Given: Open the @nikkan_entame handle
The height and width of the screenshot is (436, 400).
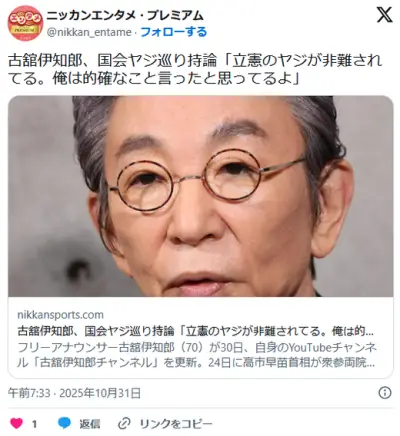Looking at the screenshot, I should pos(89,32).
